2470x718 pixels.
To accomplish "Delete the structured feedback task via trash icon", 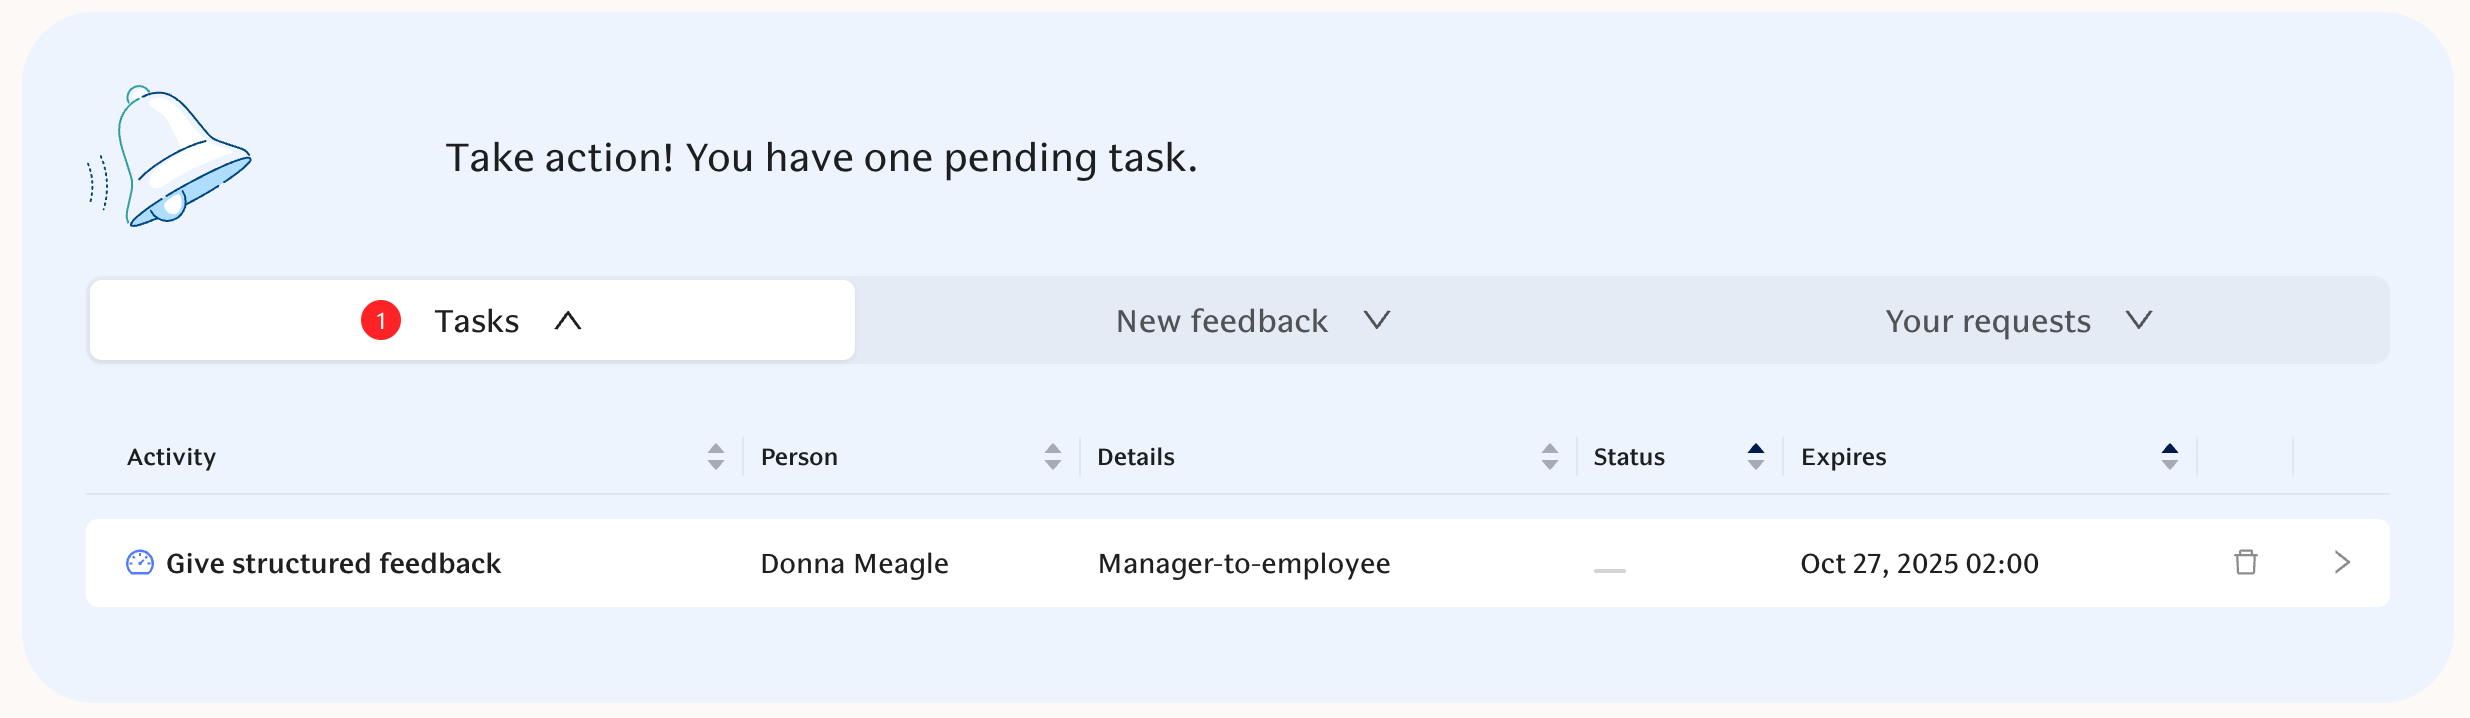I will click(x=2245, y=562).
